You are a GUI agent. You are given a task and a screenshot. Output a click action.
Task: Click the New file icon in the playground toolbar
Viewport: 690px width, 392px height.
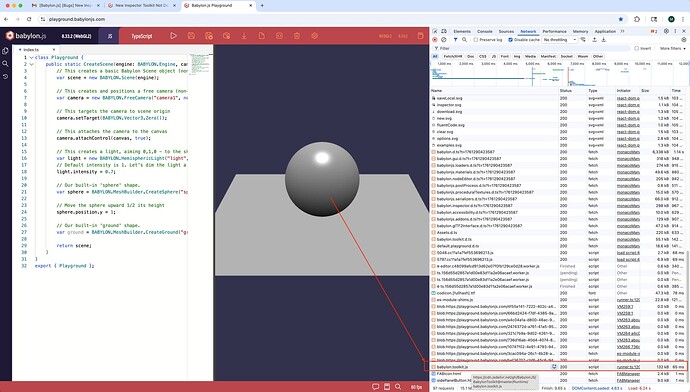pyautogui.click(x=261, y=36)
